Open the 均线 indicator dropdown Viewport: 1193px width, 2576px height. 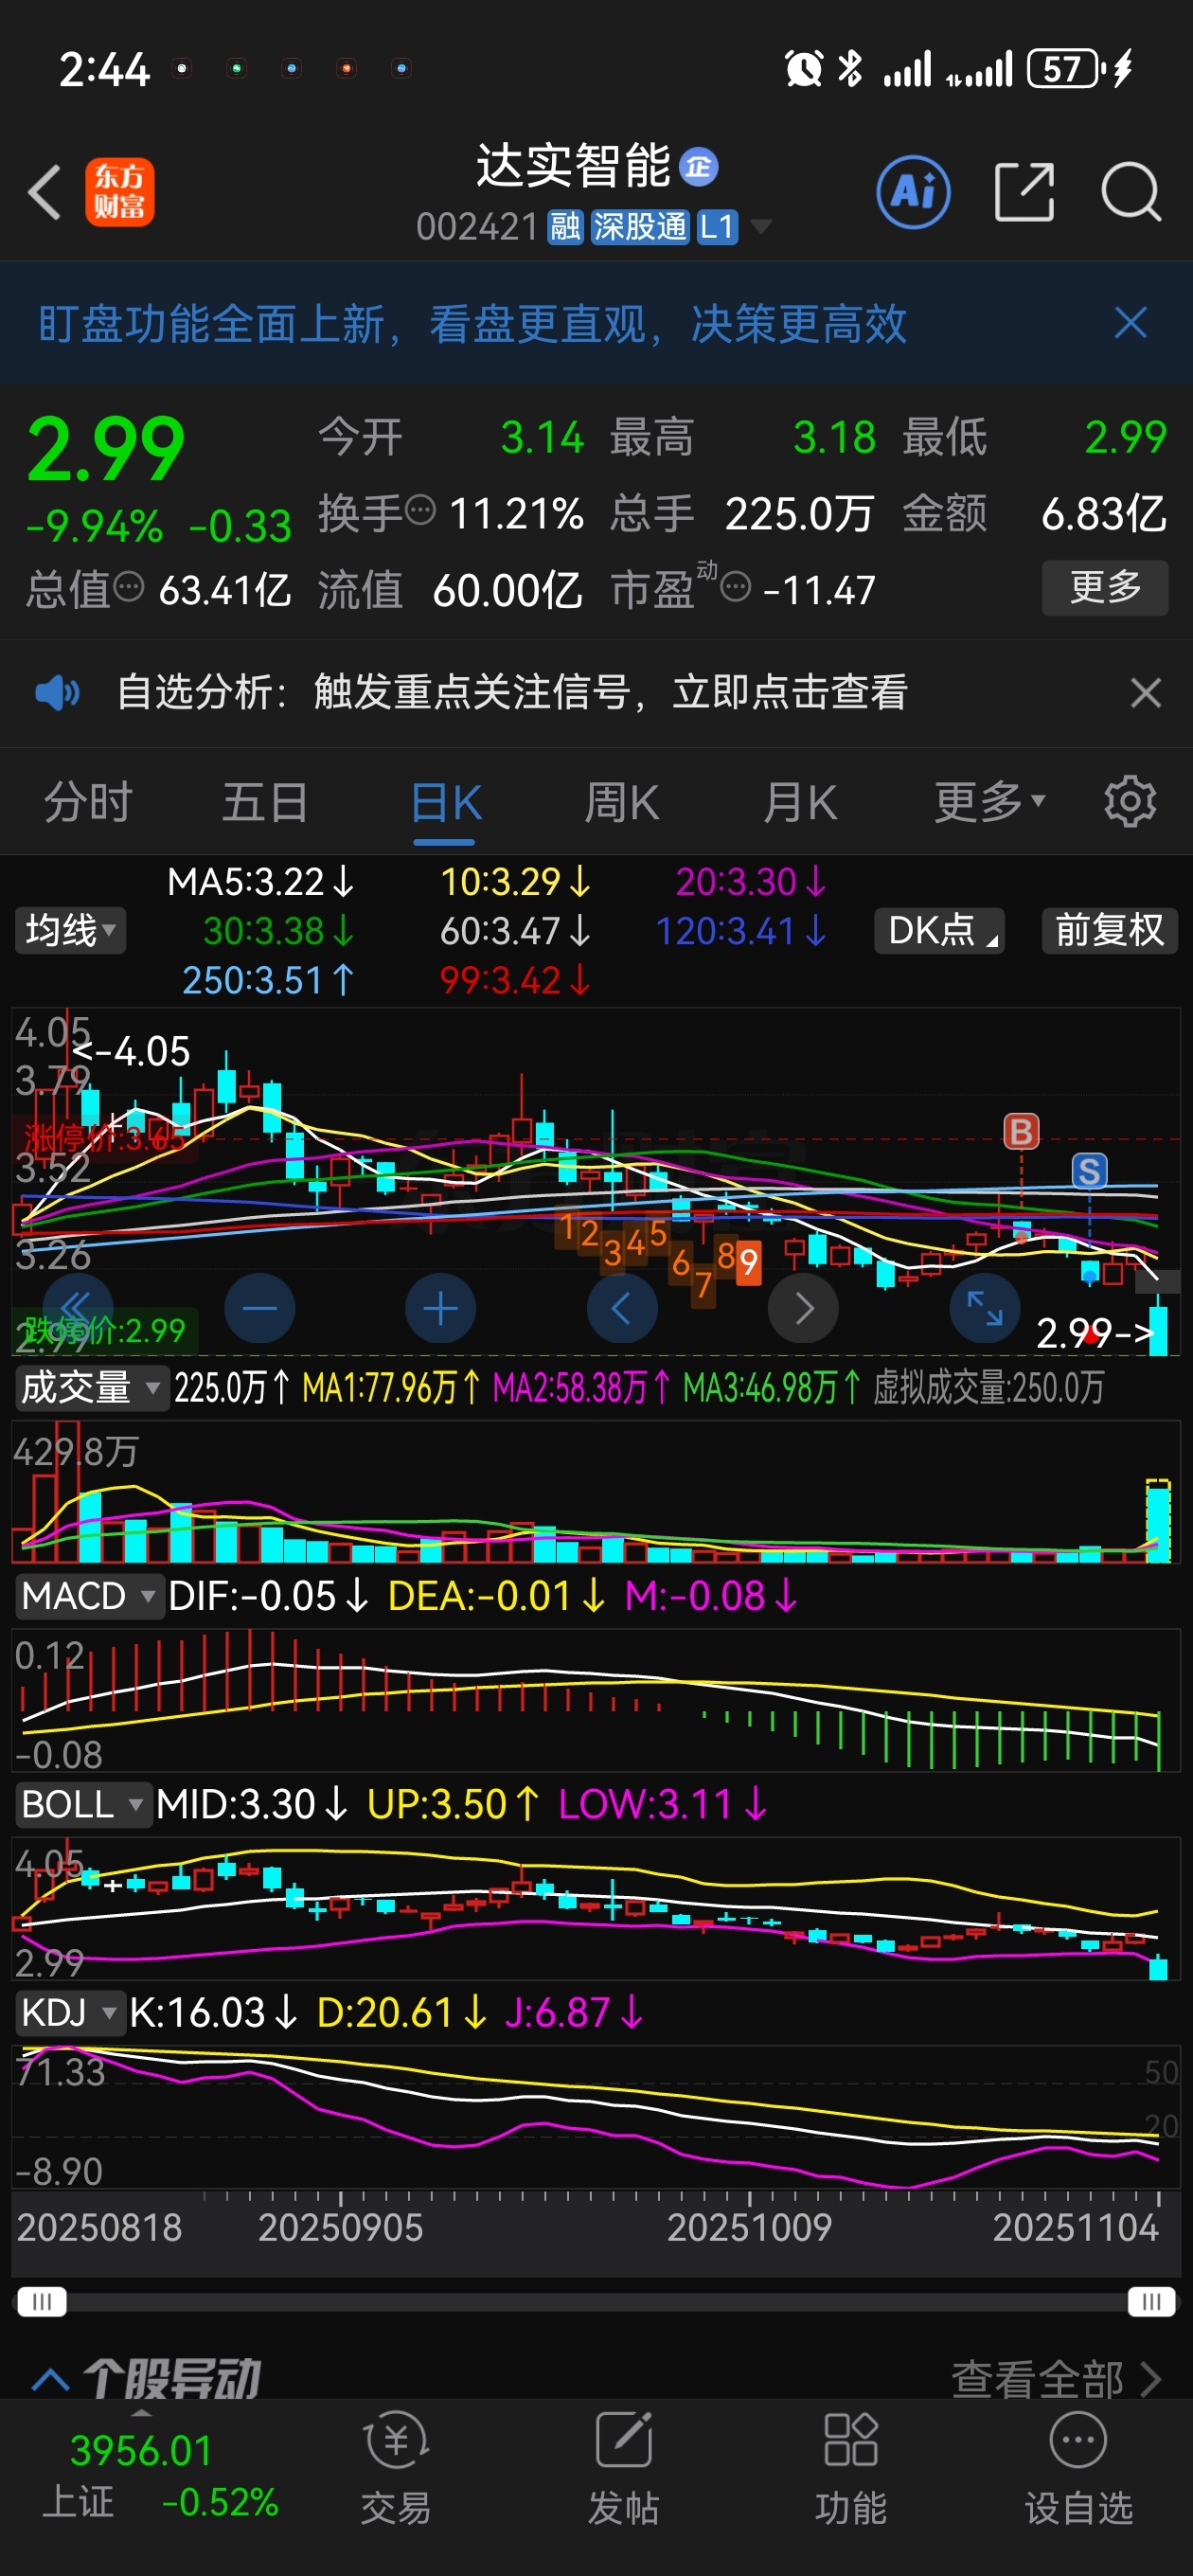point(70,930)
